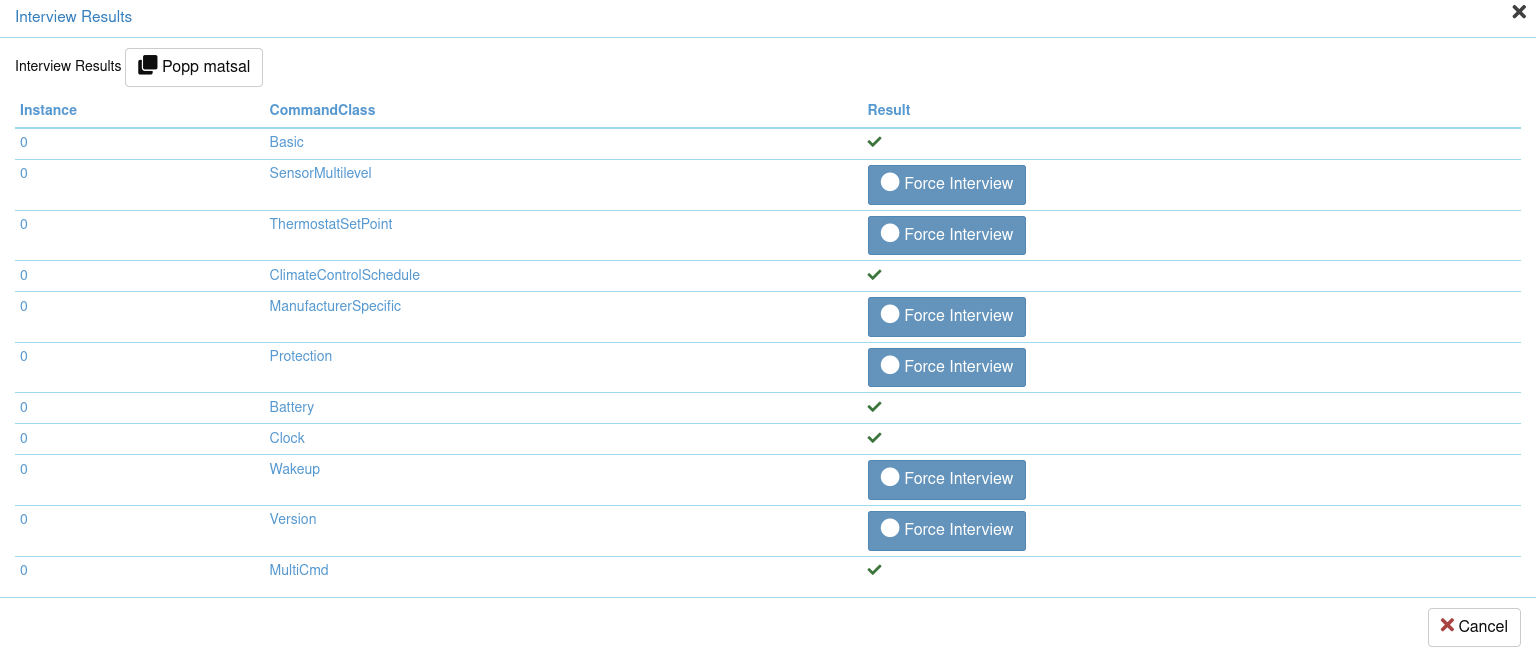This screenshot has width=1536, height=653.
Task: Select the radio circle on Protection's Force Interview
Action: pos(890,364)
